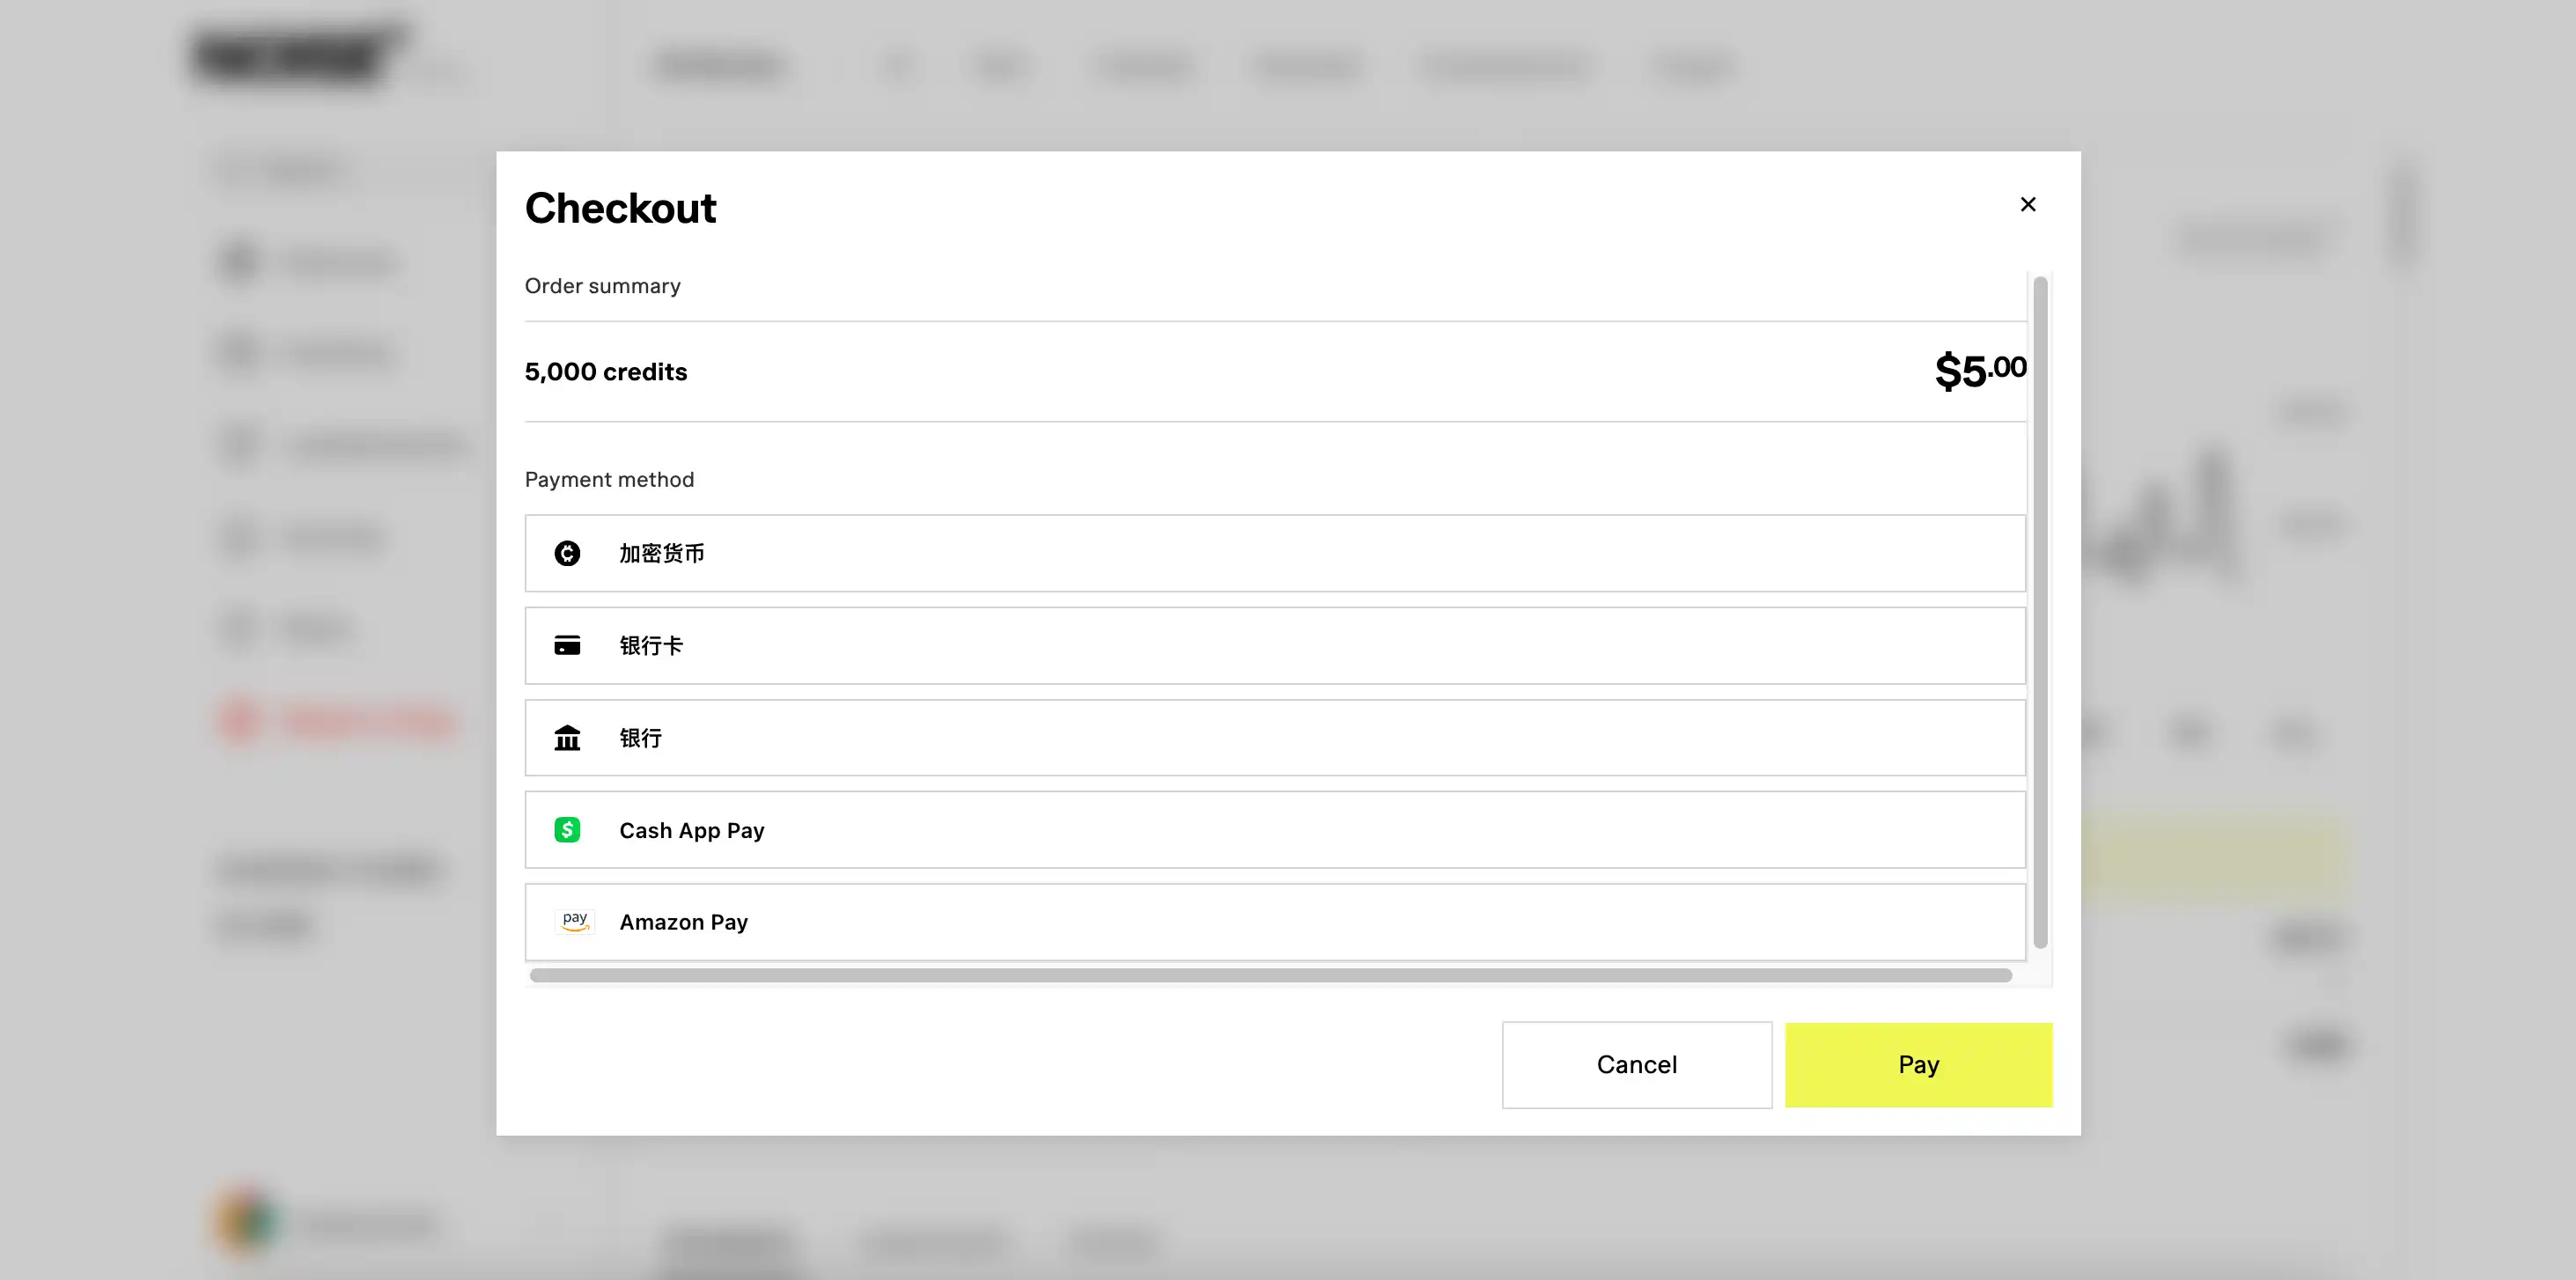The image size is (2576, 1280).
Task: Click the green Cash App logo
Action: pos(567,830)
